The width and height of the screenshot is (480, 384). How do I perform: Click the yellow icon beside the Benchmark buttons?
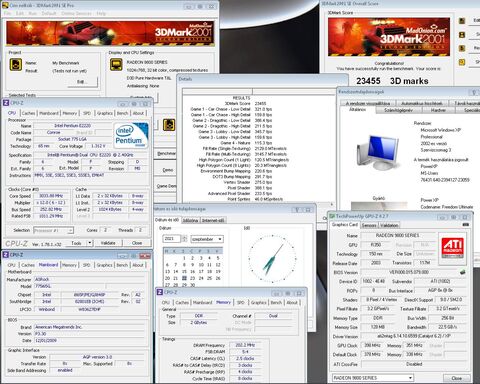pos(169,125)
